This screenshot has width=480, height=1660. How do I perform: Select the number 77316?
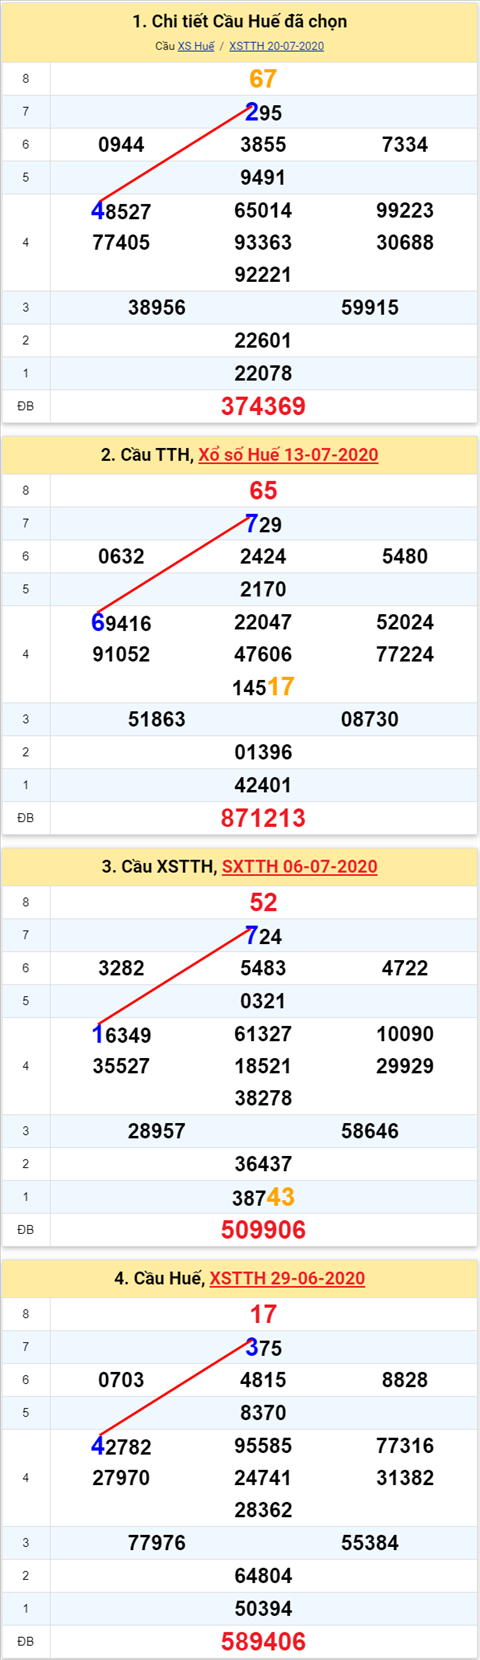405,1447
